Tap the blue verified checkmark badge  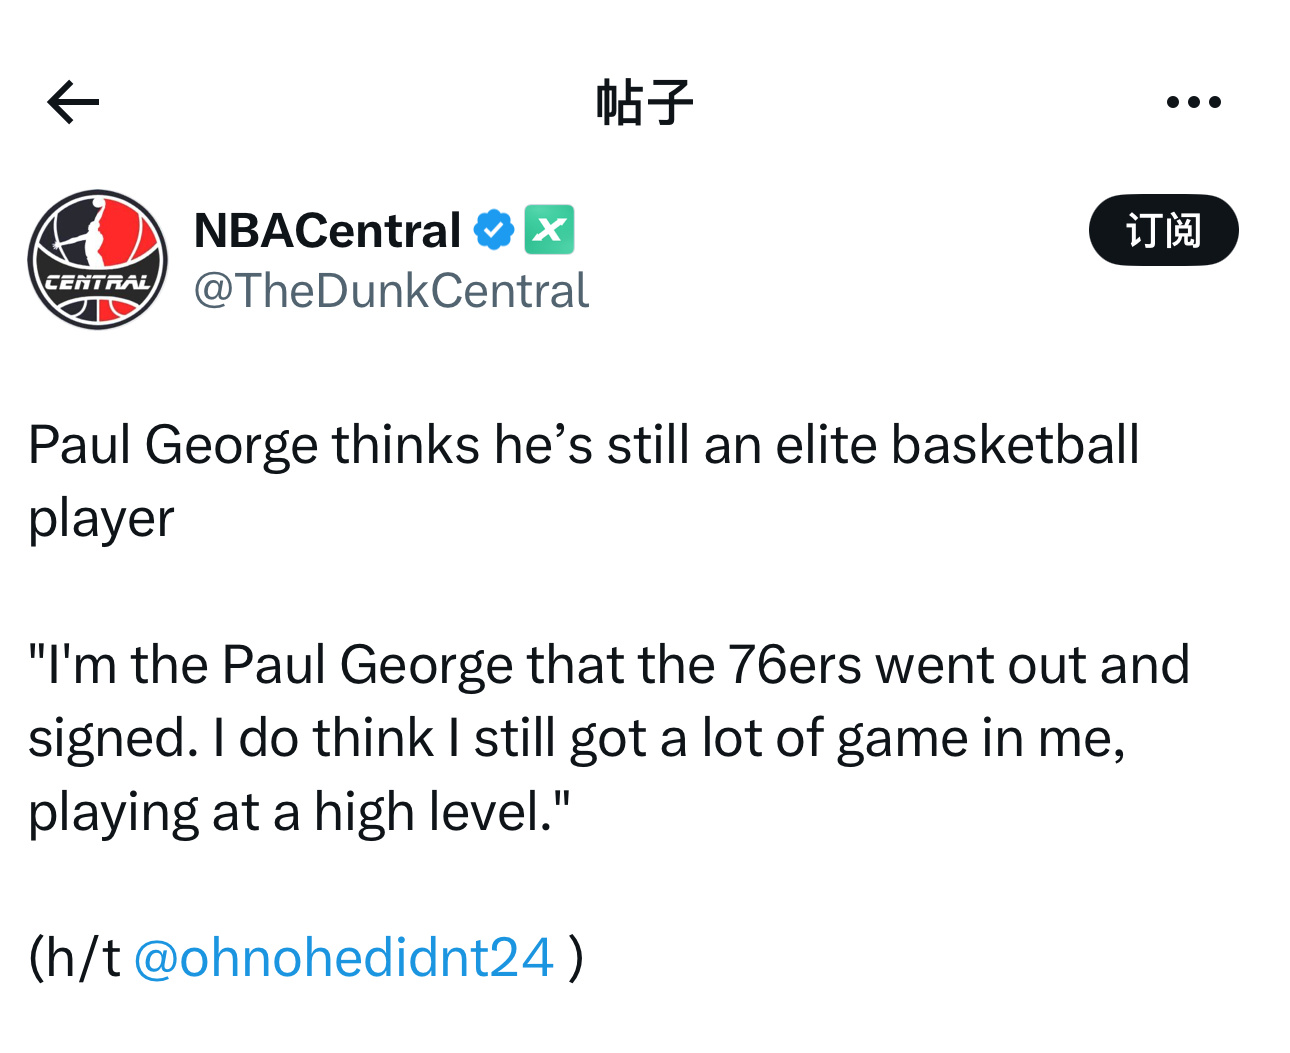[494, 230]
